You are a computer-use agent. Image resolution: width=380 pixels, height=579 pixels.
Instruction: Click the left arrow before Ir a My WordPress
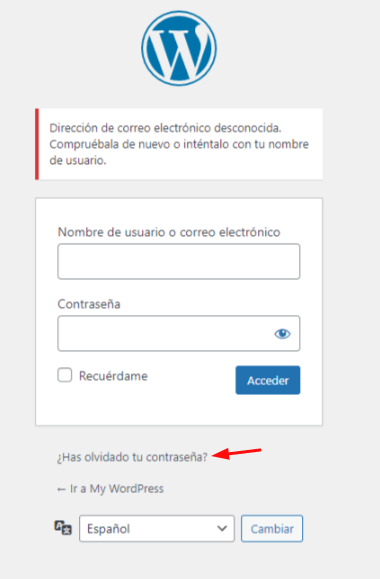[x=61, y=490]
